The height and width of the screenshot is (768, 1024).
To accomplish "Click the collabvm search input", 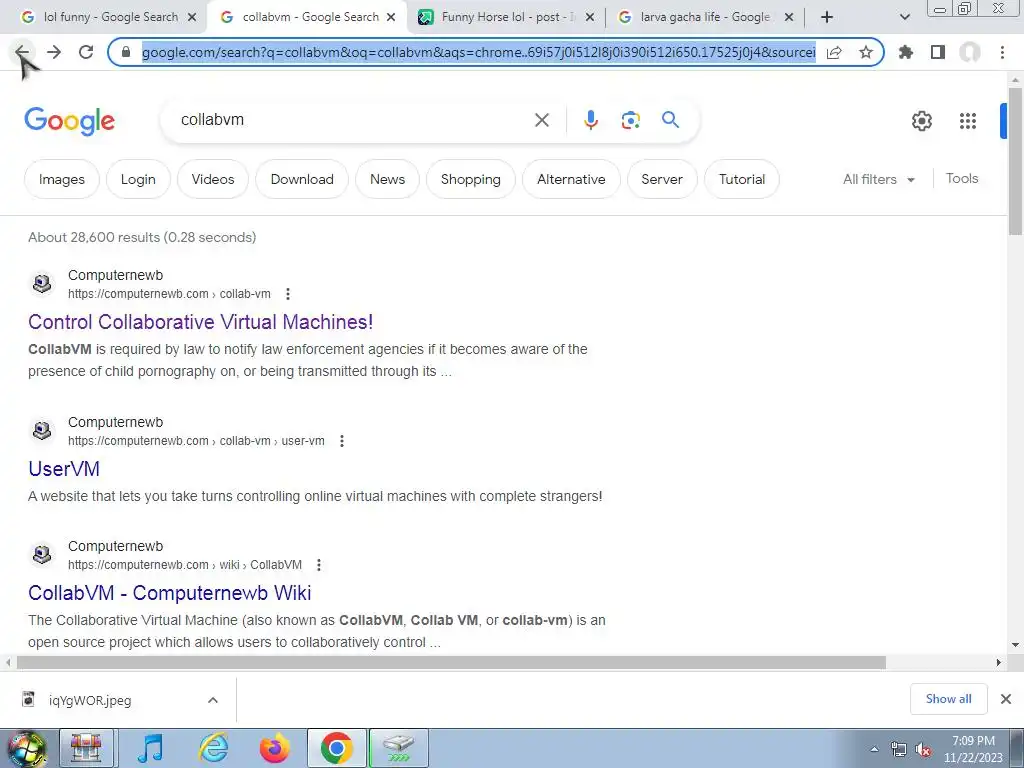I will [x=353, y=120].
